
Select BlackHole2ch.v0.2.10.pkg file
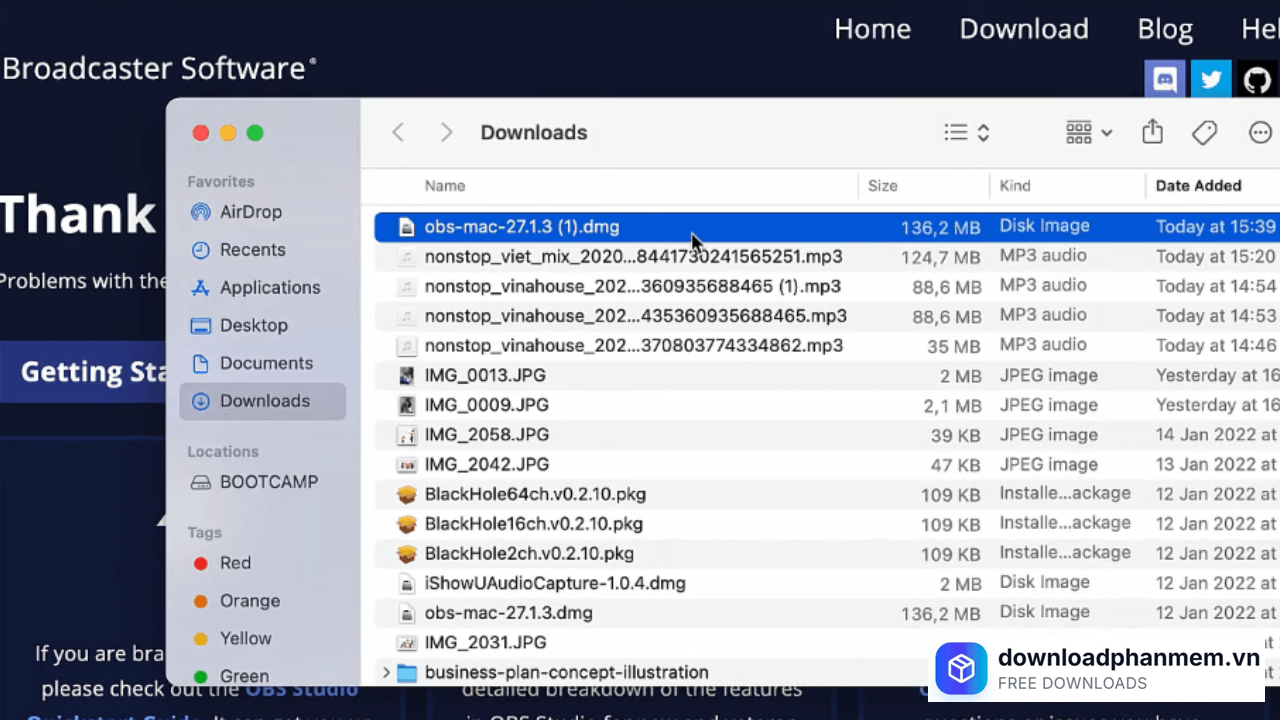[x=827, y=554]
